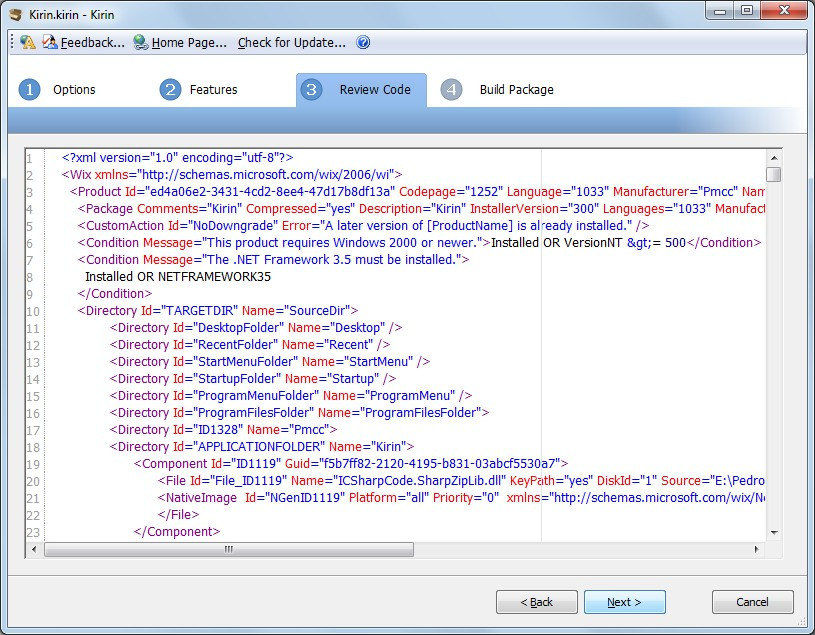This screenshot has width=815, height=635.
Task: Check for Update in toolbar
Action: (x=292, y=43)
